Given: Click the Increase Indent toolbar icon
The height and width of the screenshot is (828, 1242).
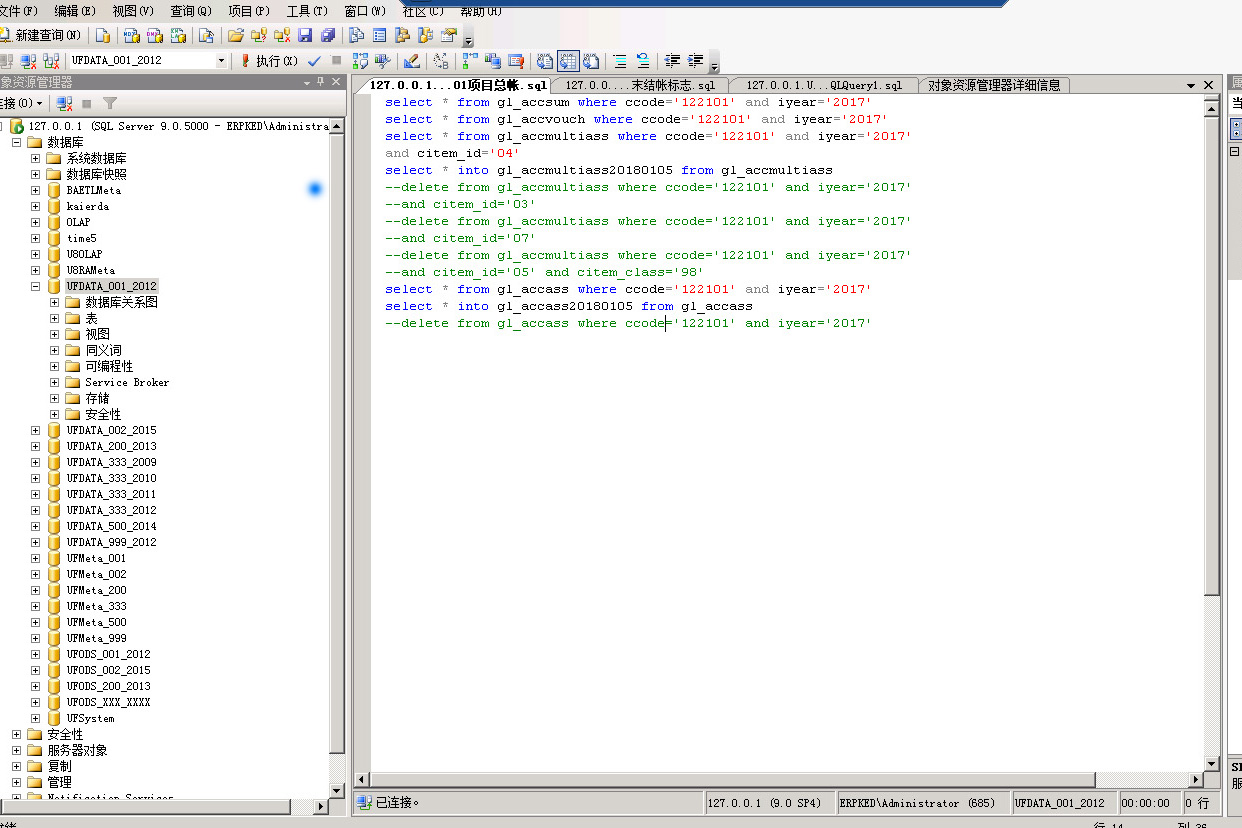Looking at the screenshot, I should click(696, 61).
